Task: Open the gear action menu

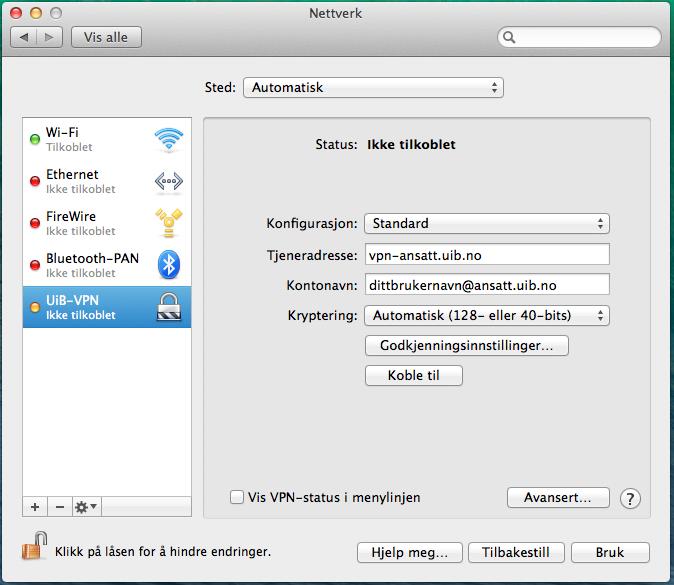Action: click(x=87, y=507)
